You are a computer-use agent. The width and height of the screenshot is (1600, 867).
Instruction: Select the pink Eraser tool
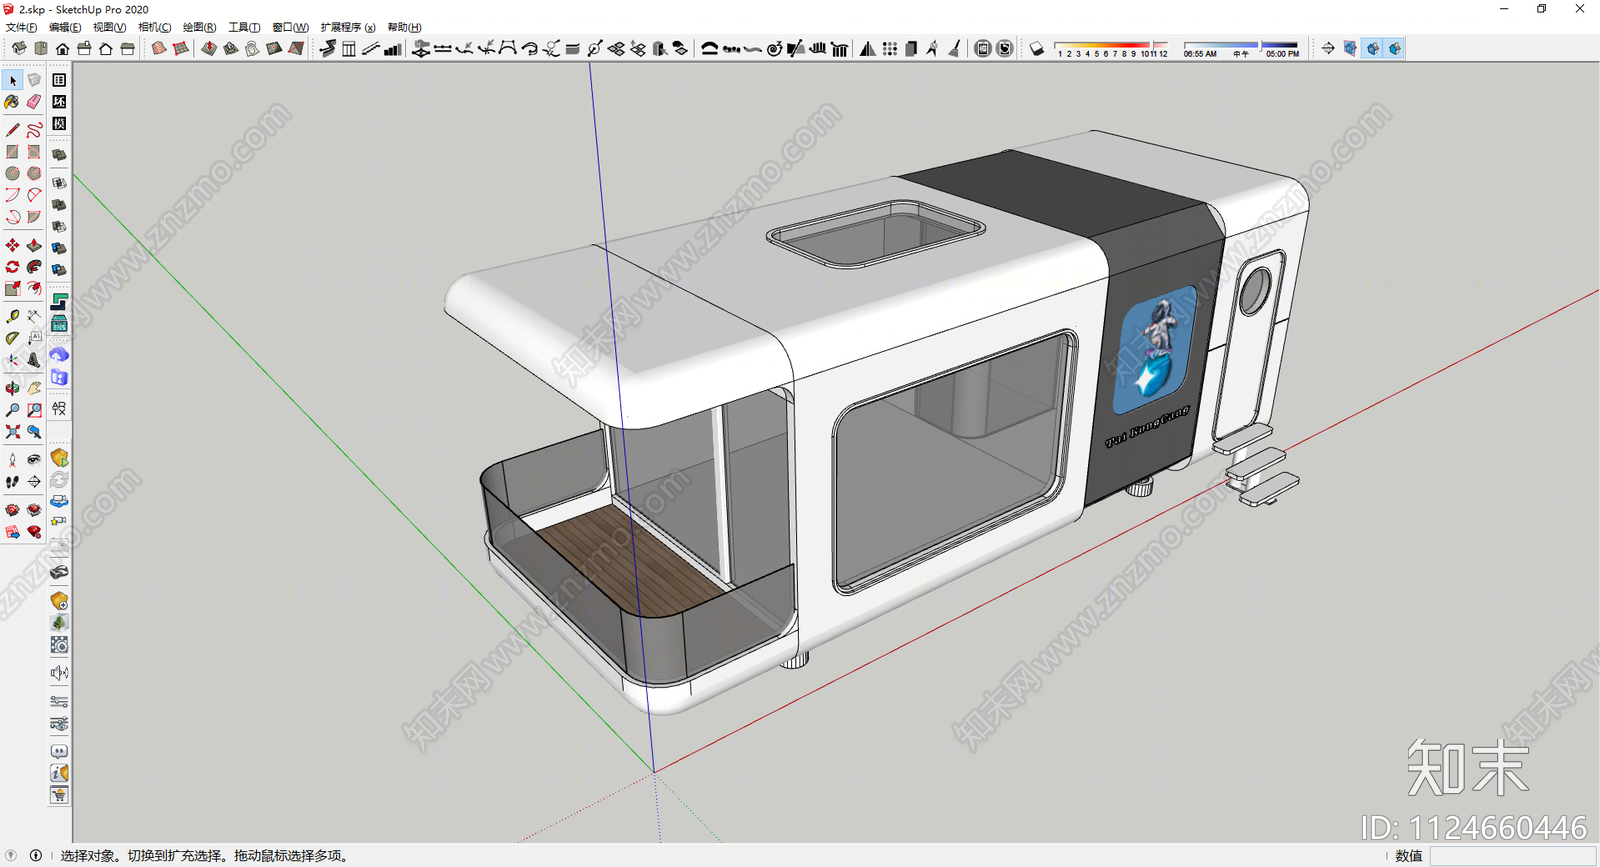(x=34, y=102)
